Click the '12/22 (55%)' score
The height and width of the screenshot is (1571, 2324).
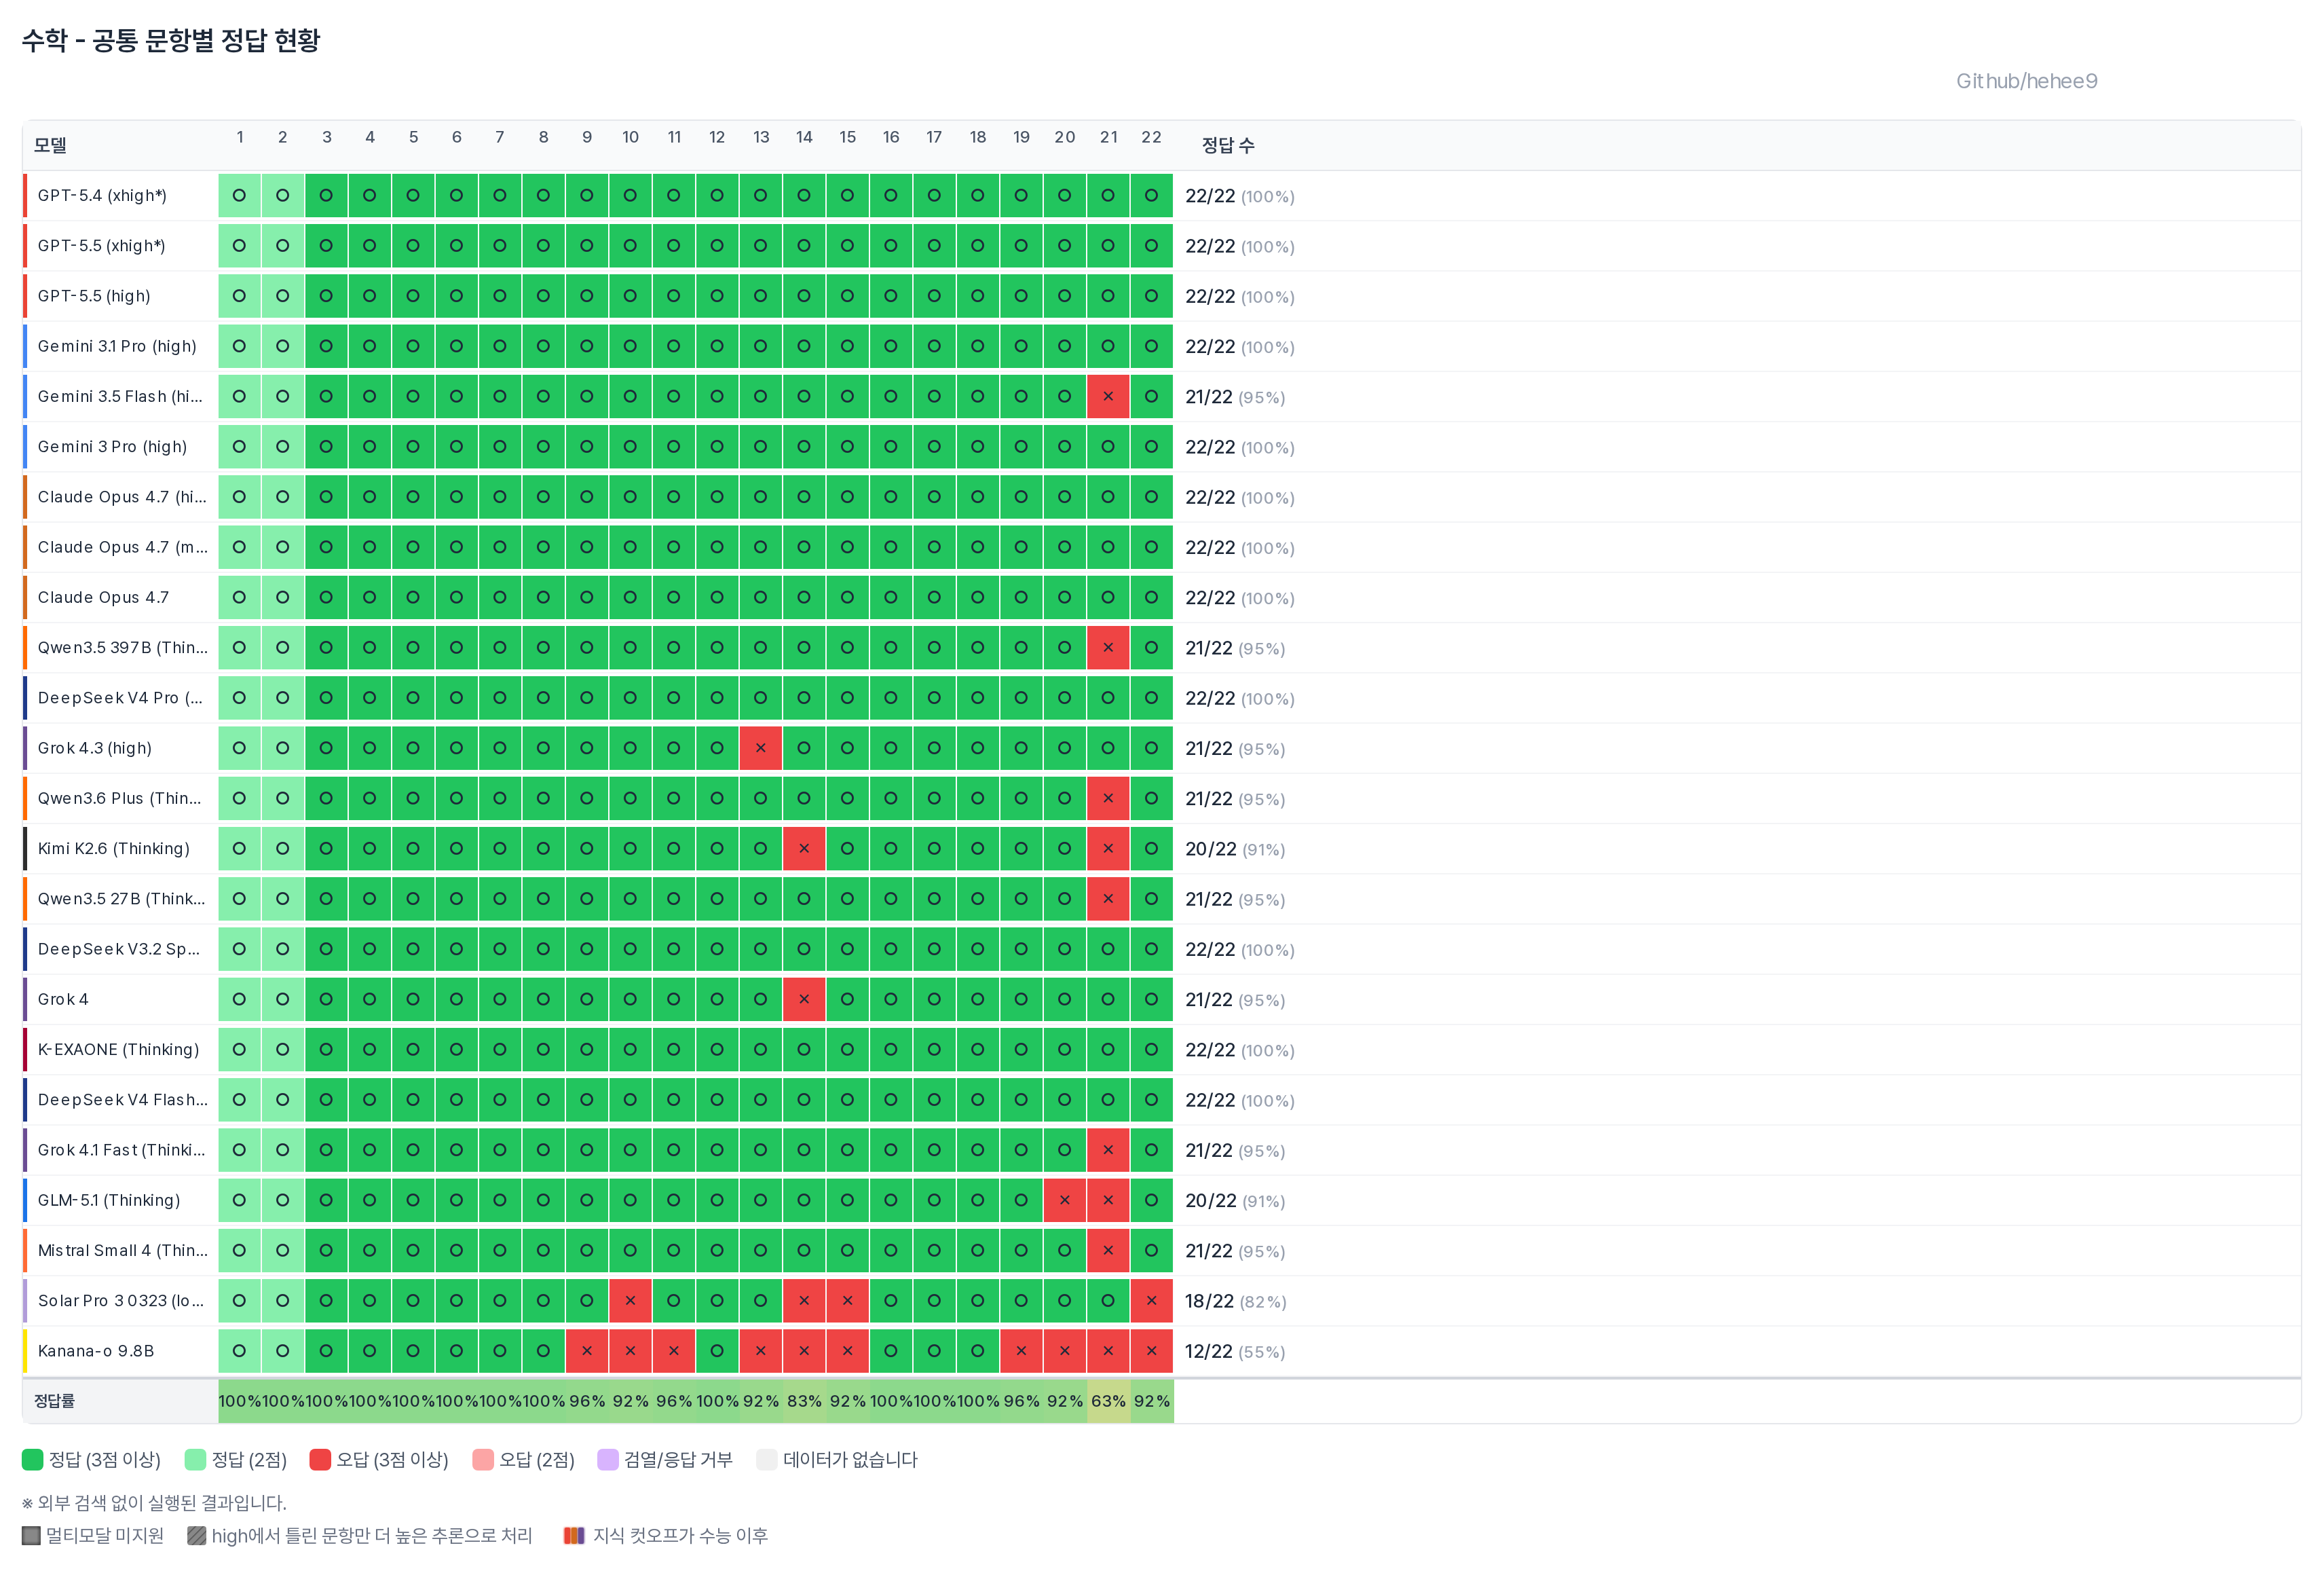point(1235,1351)
